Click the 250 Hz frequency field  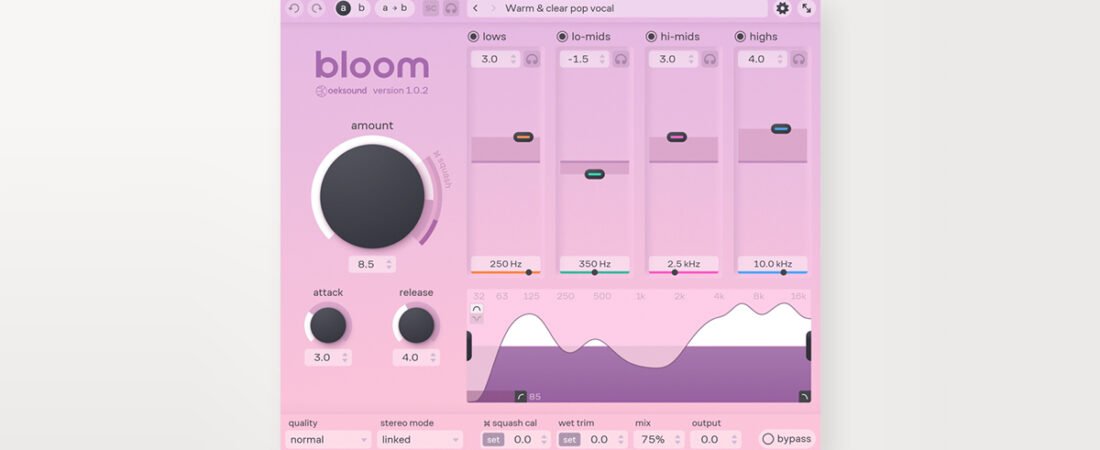tap(506, 264)
